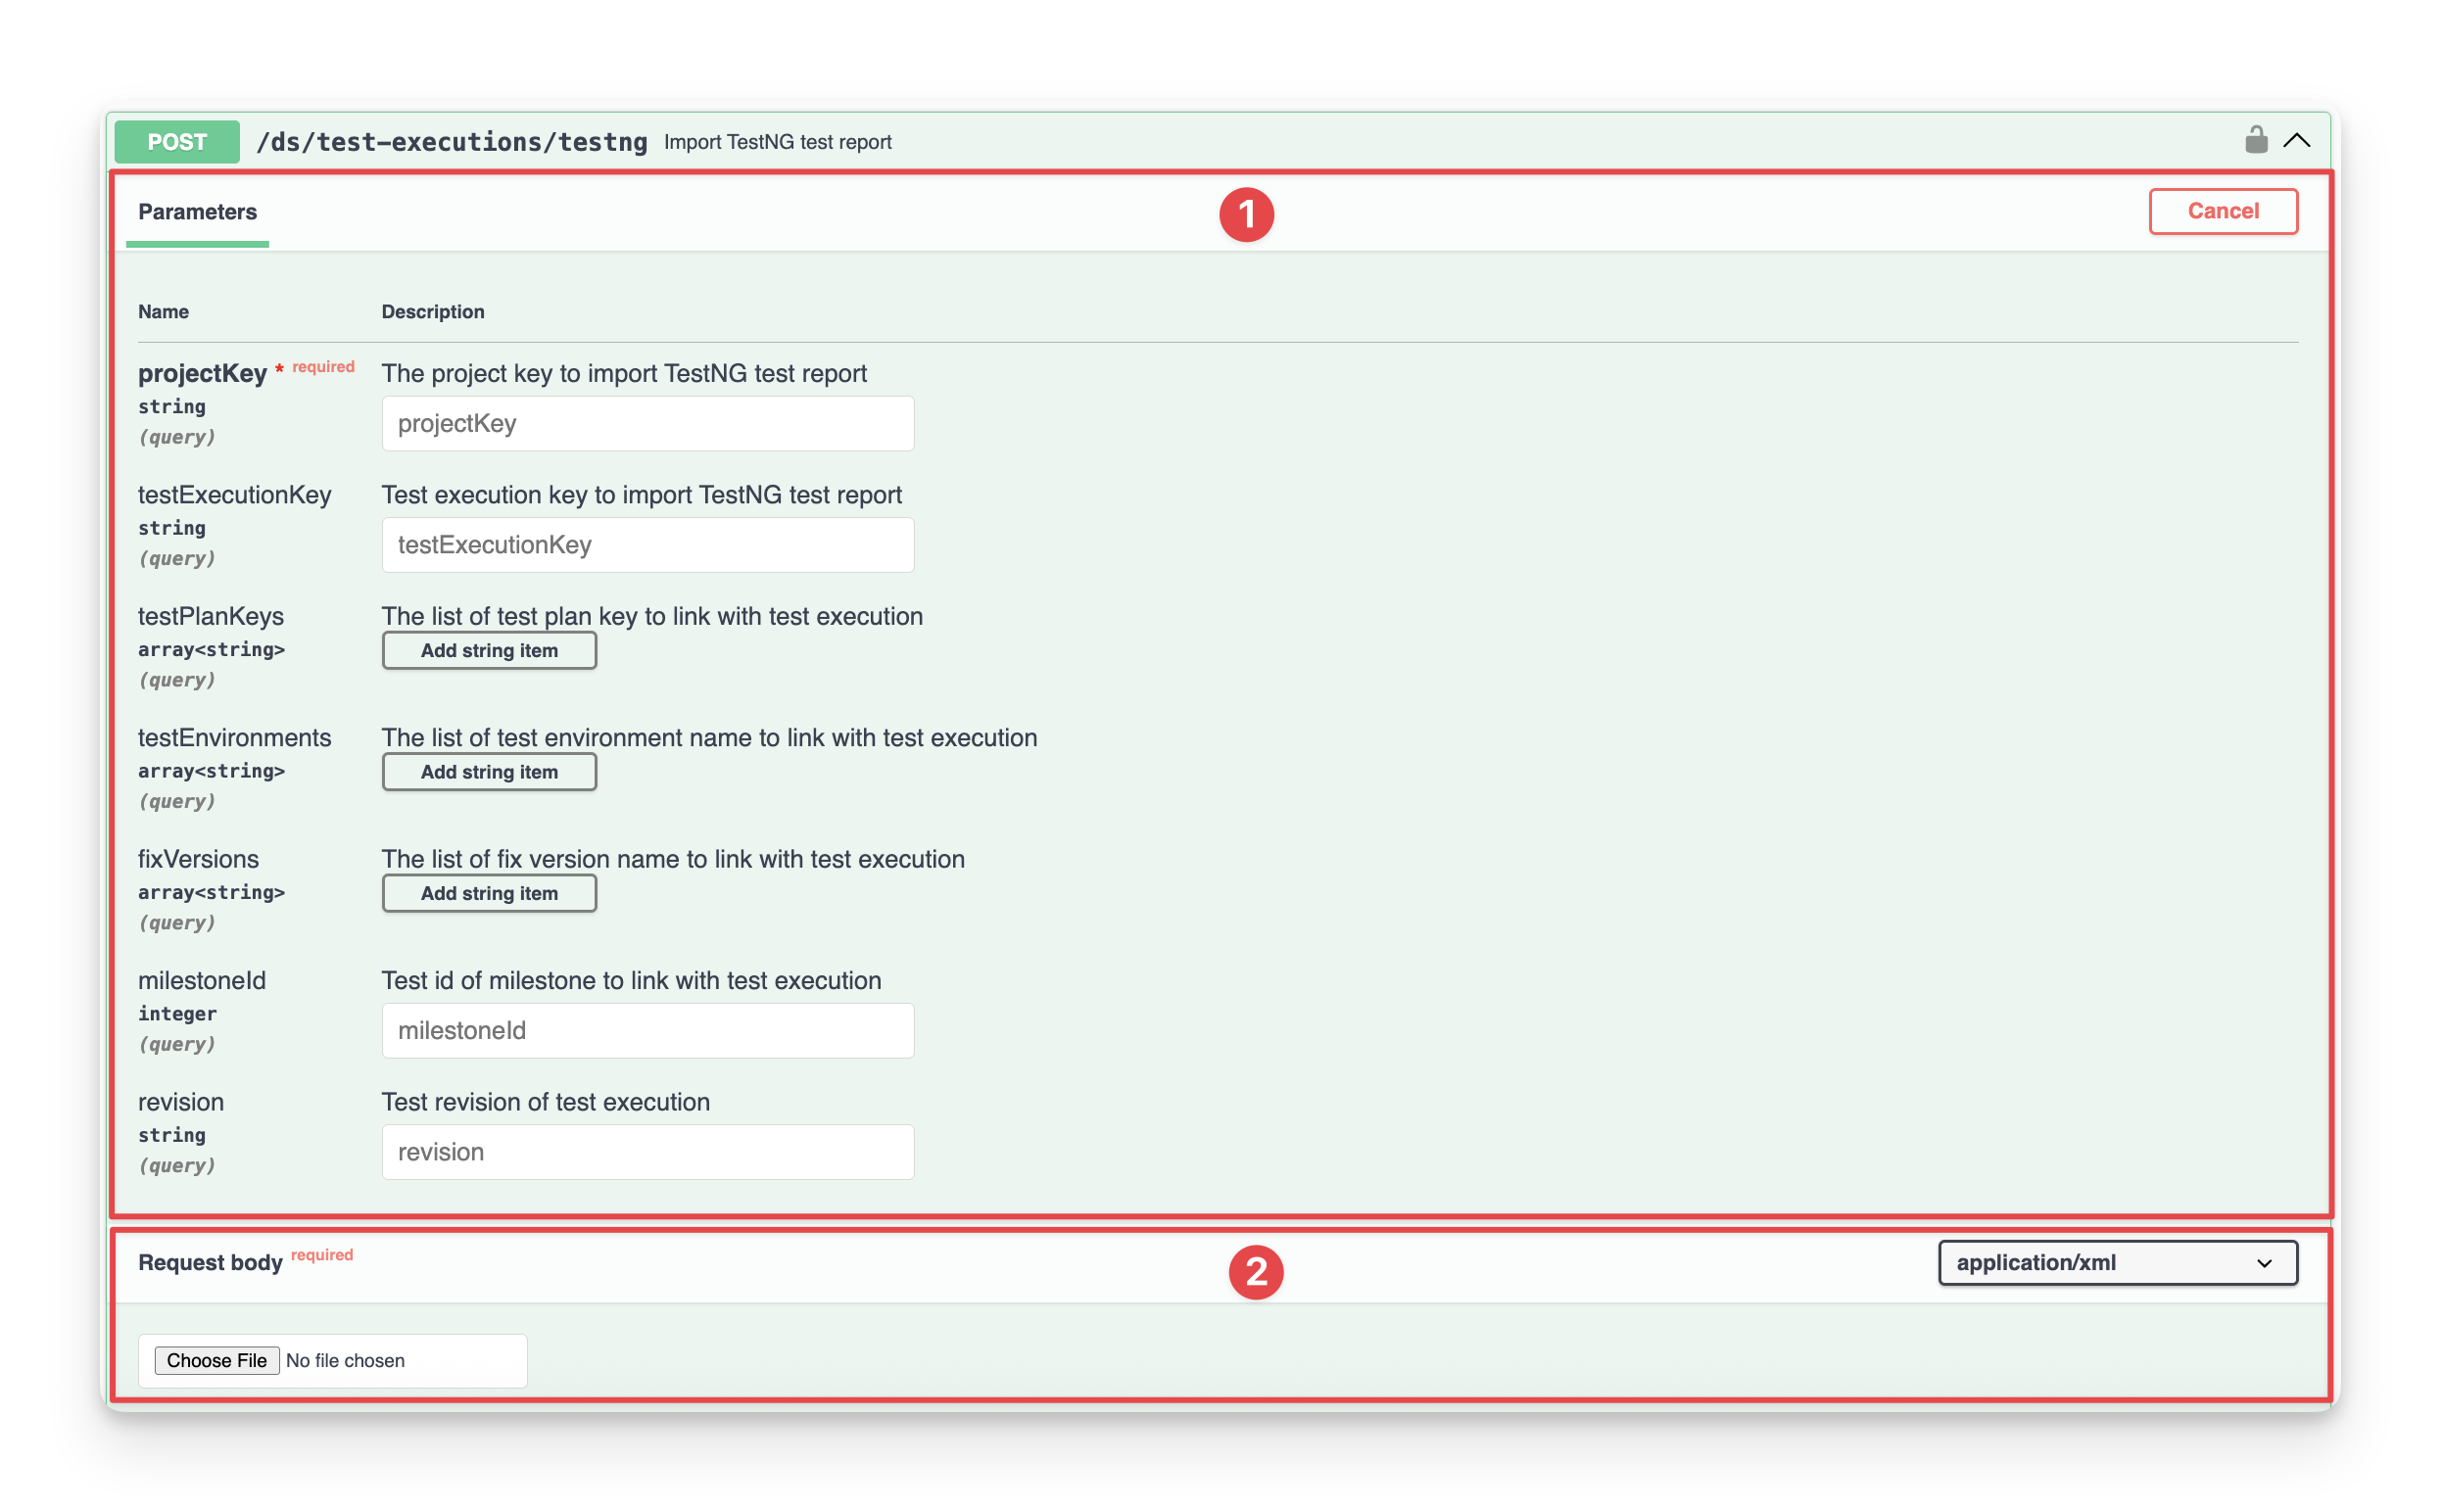Click the red annotation marker 2
2441x1512 pixels.
coord(1255,1272)
